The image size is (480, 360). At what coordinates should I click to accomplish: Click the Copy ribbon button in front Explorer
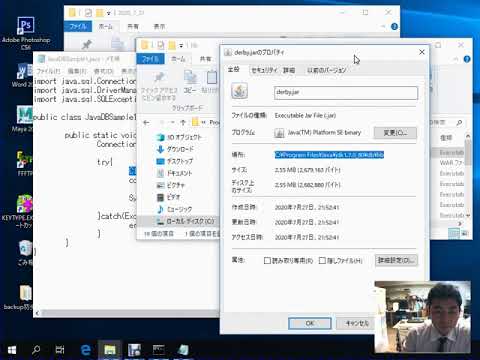pos(190,82)
